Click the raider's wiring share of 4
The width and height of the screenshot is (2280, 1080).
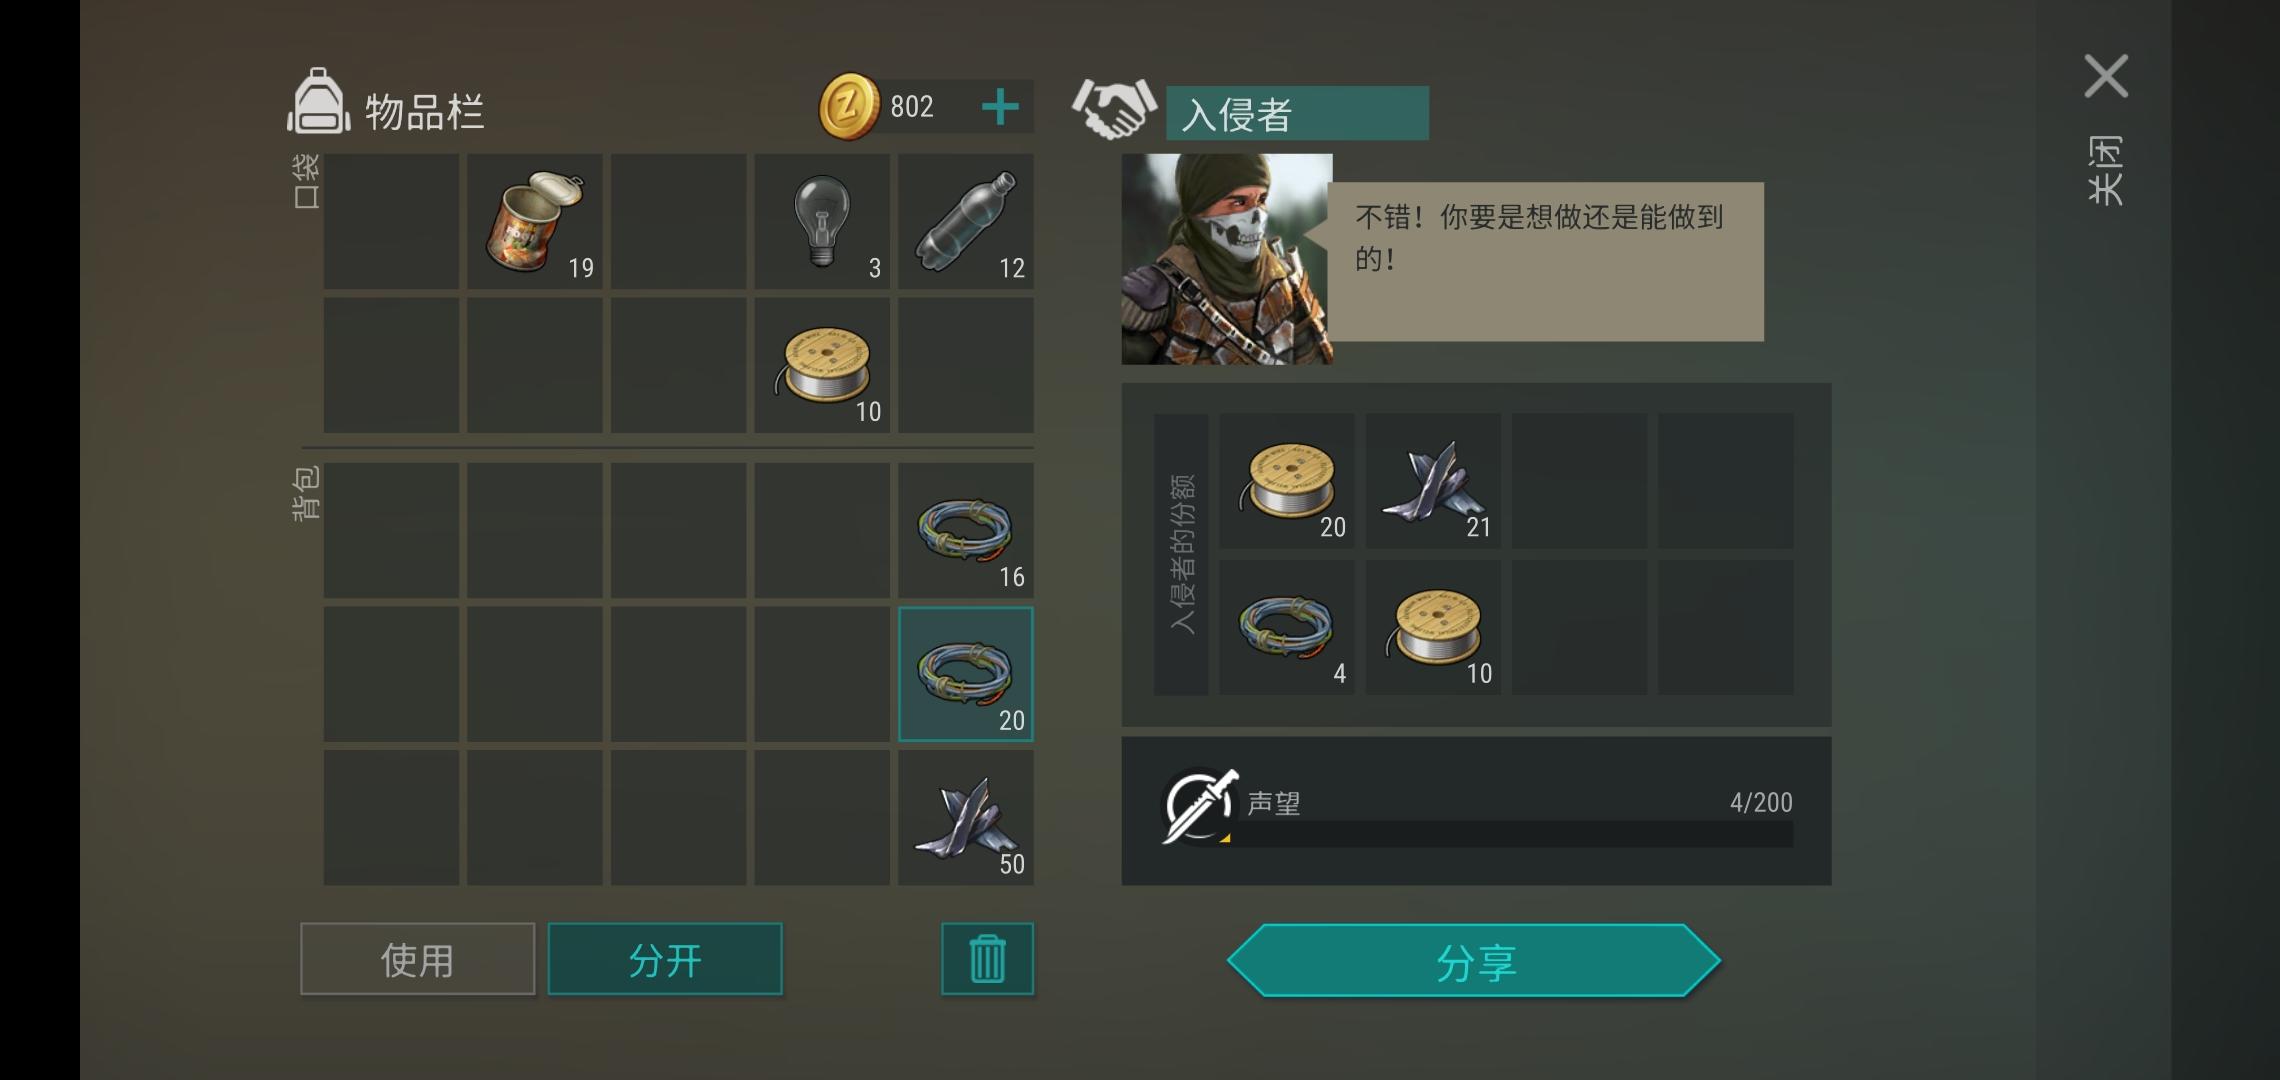tap(1287, 627)
